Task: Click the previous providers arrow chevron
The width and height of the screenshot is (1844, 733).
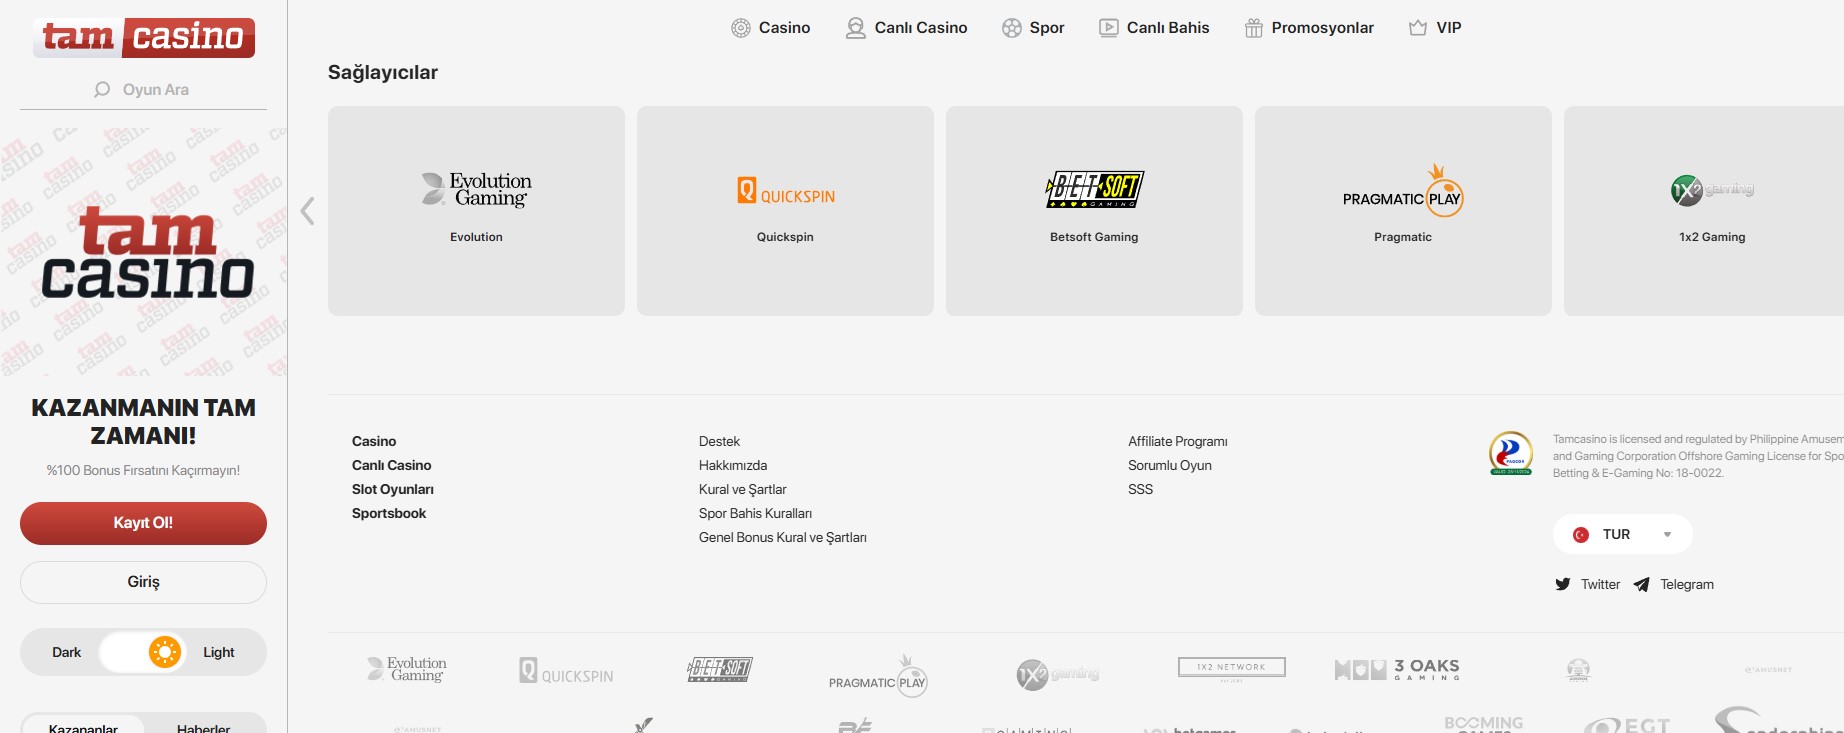Action: tap(308, 211)
